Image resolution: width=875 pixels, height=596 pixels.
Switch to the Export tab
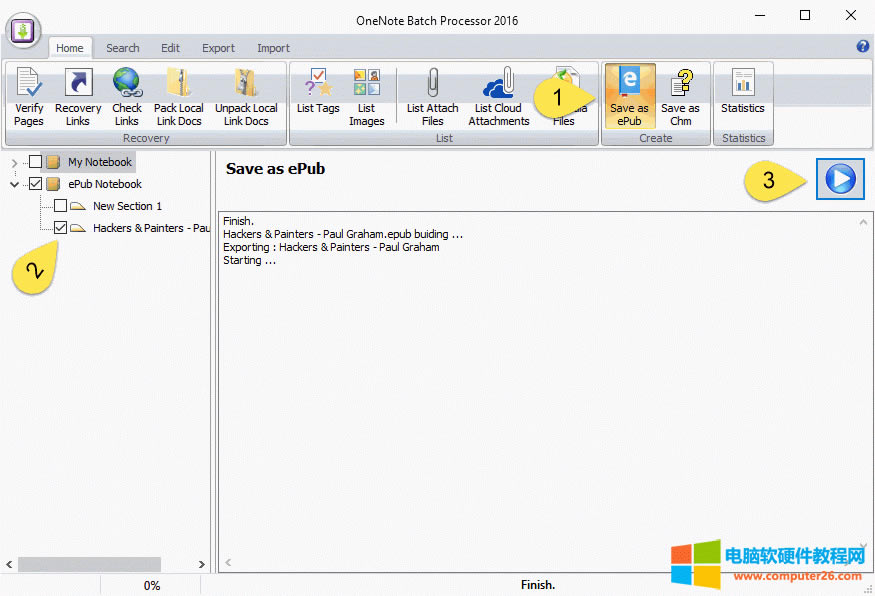[x=218, y=47]
